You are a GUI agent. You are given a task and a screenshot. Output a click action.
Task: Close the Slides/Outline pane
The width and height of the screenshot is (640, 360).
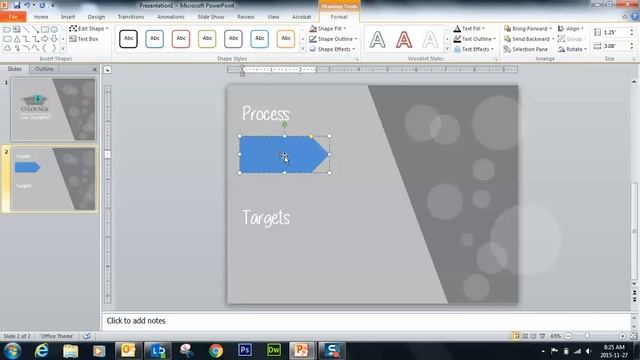pyautogui.click(x=95, y=69)
